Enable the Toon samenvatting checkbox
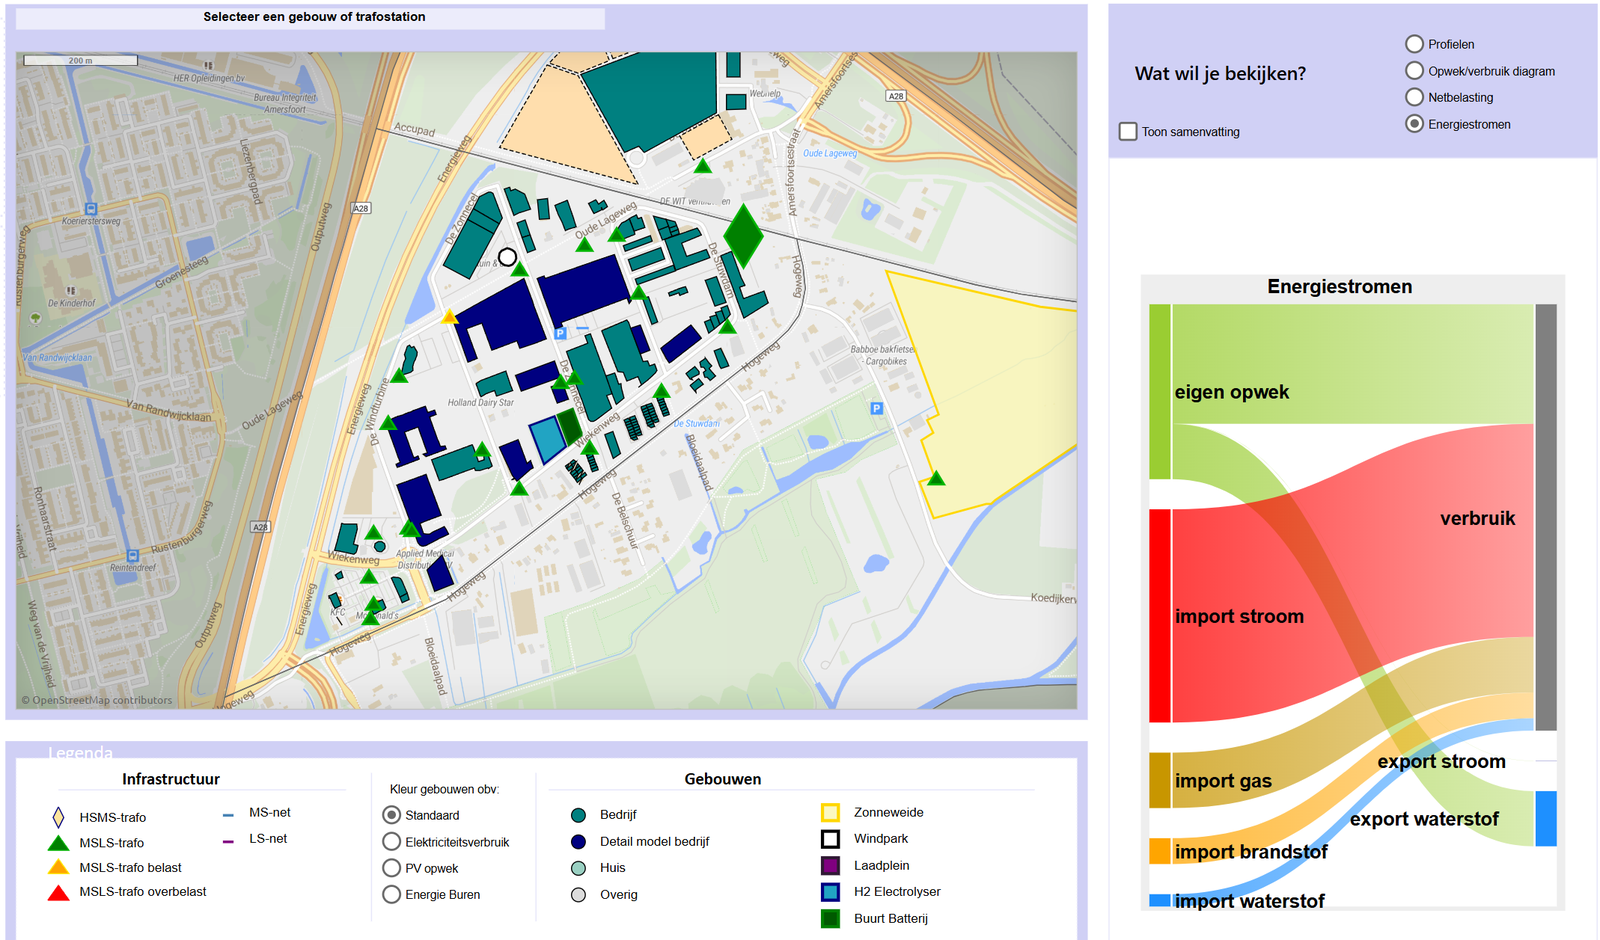Image resolution: width=1600 pixels, height=940 pixels. 1128,132
